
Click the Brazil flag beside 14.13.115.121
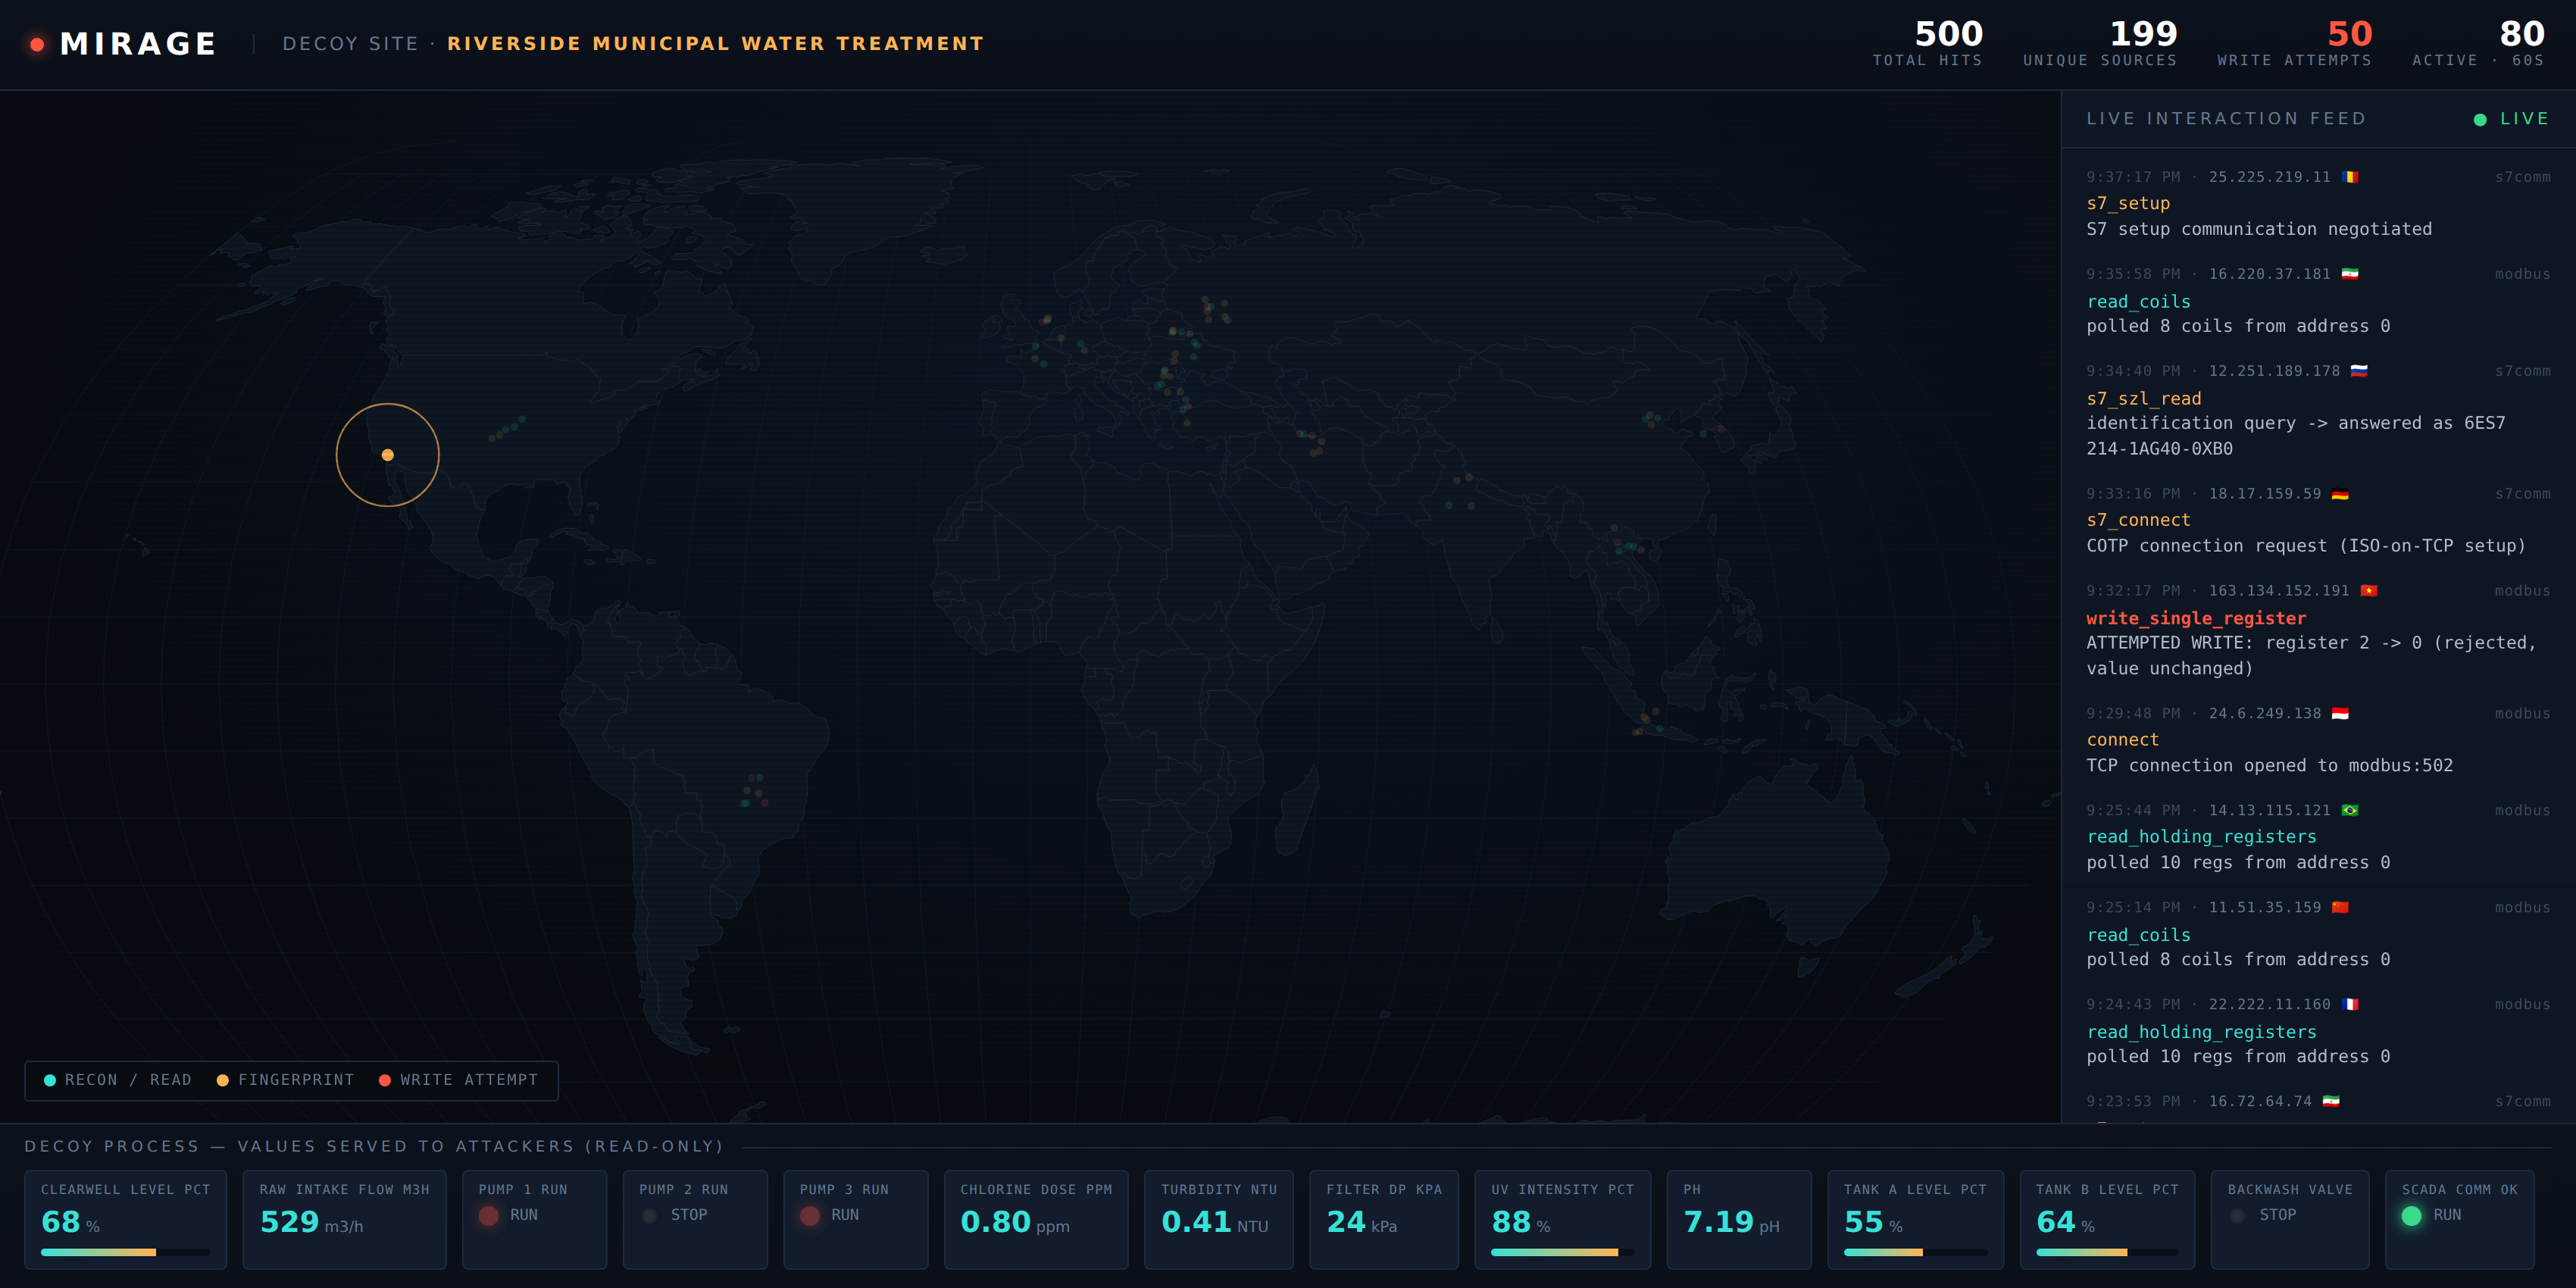coord(2350,811)
